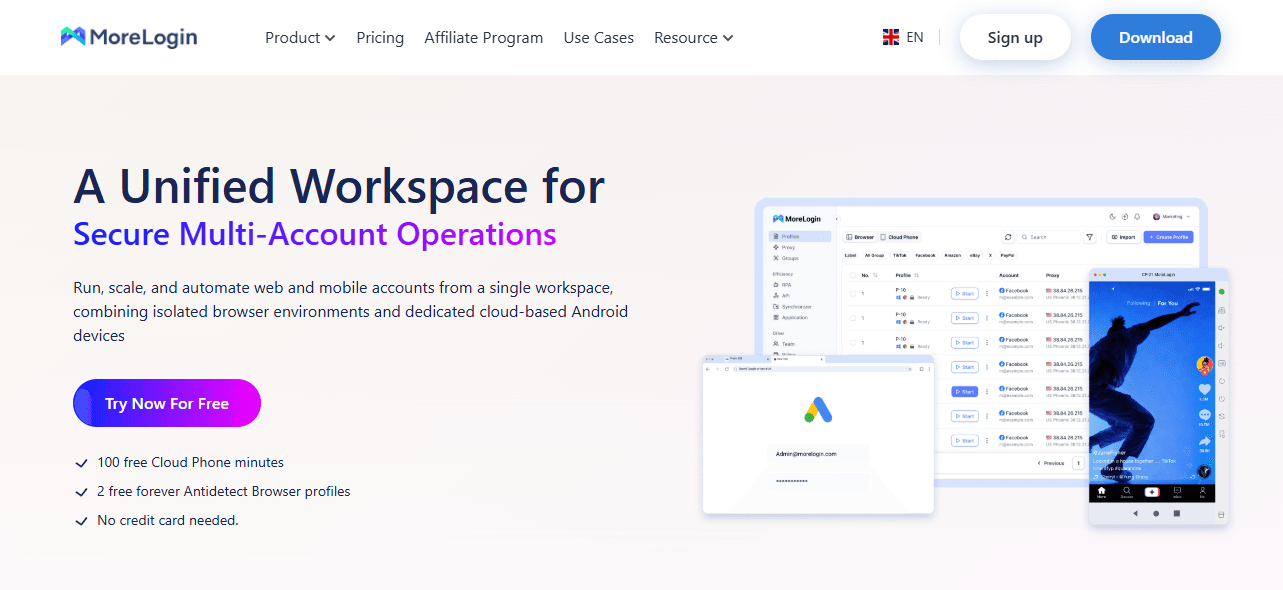Viewport: 1283px width, 590px height.
Task: Click the Admin@morelogin.com email field
Action: (819, 453)
